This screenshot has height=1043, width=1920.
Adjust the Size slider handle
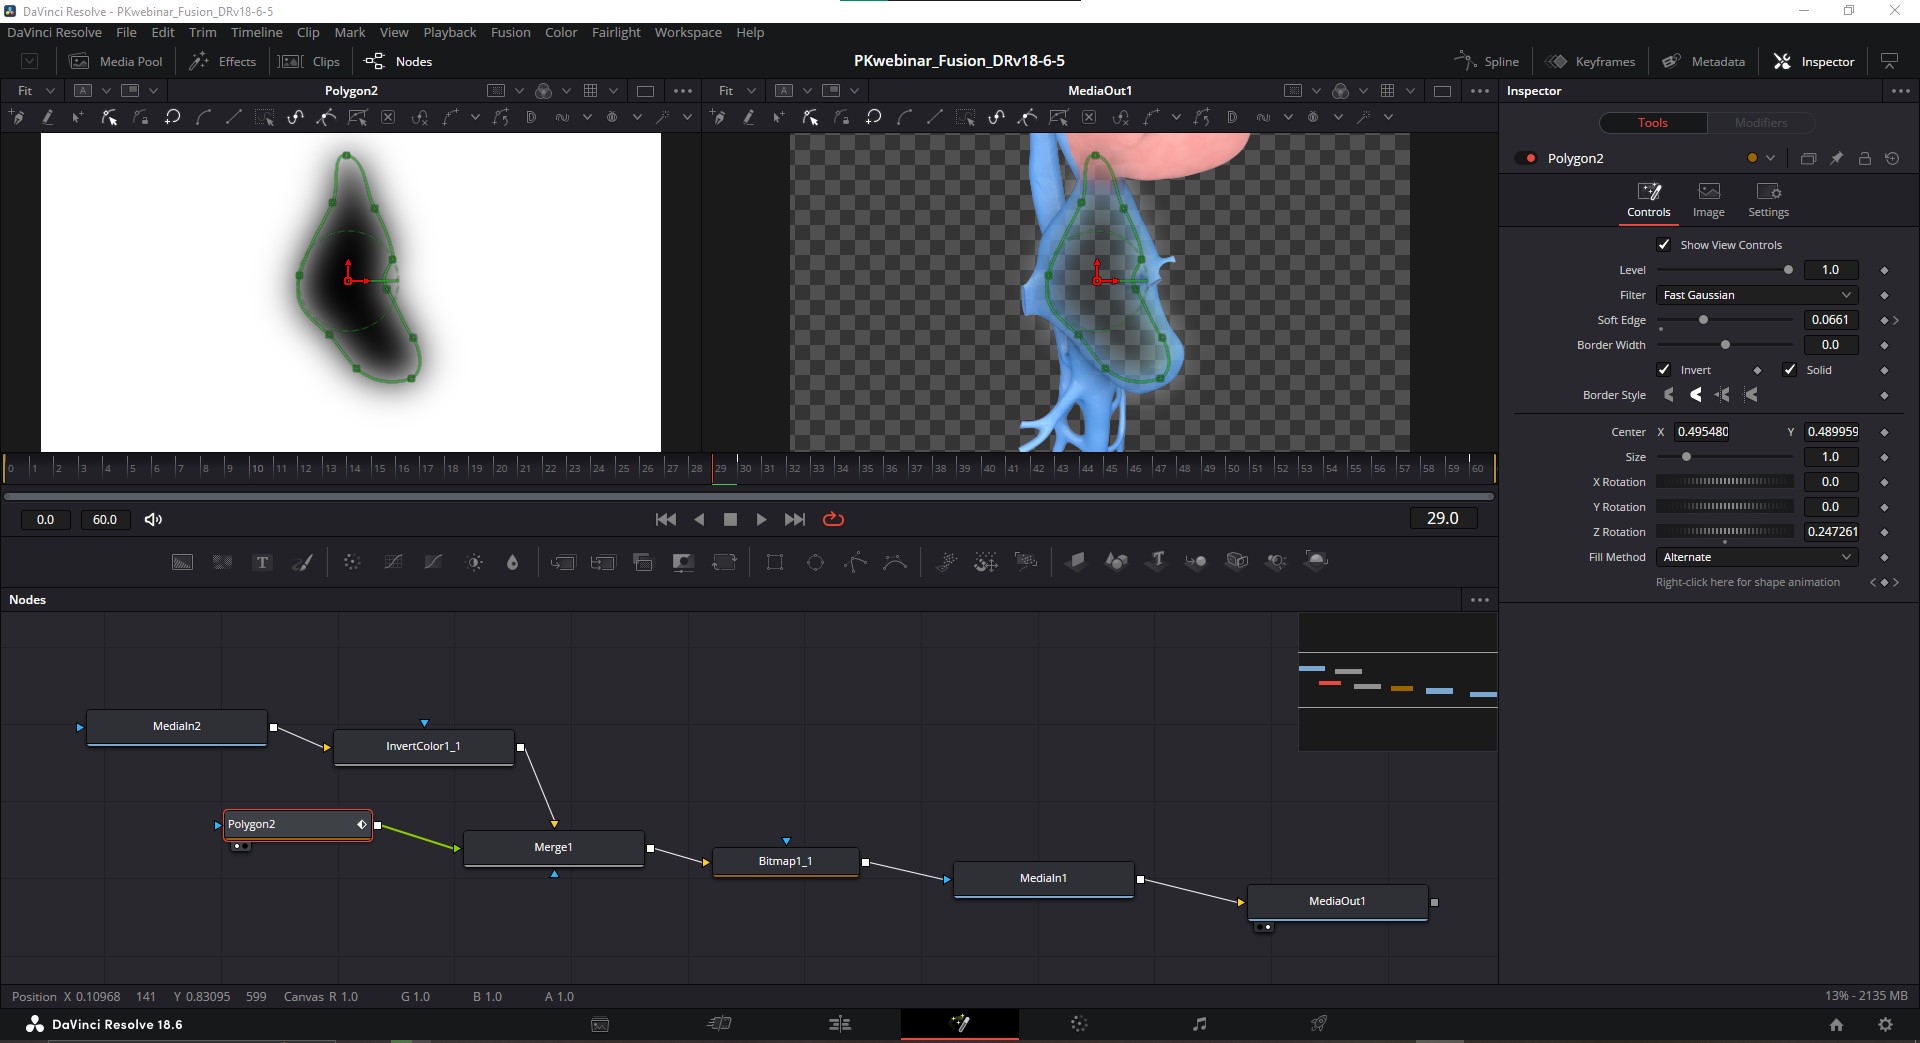click(1686, 457)
